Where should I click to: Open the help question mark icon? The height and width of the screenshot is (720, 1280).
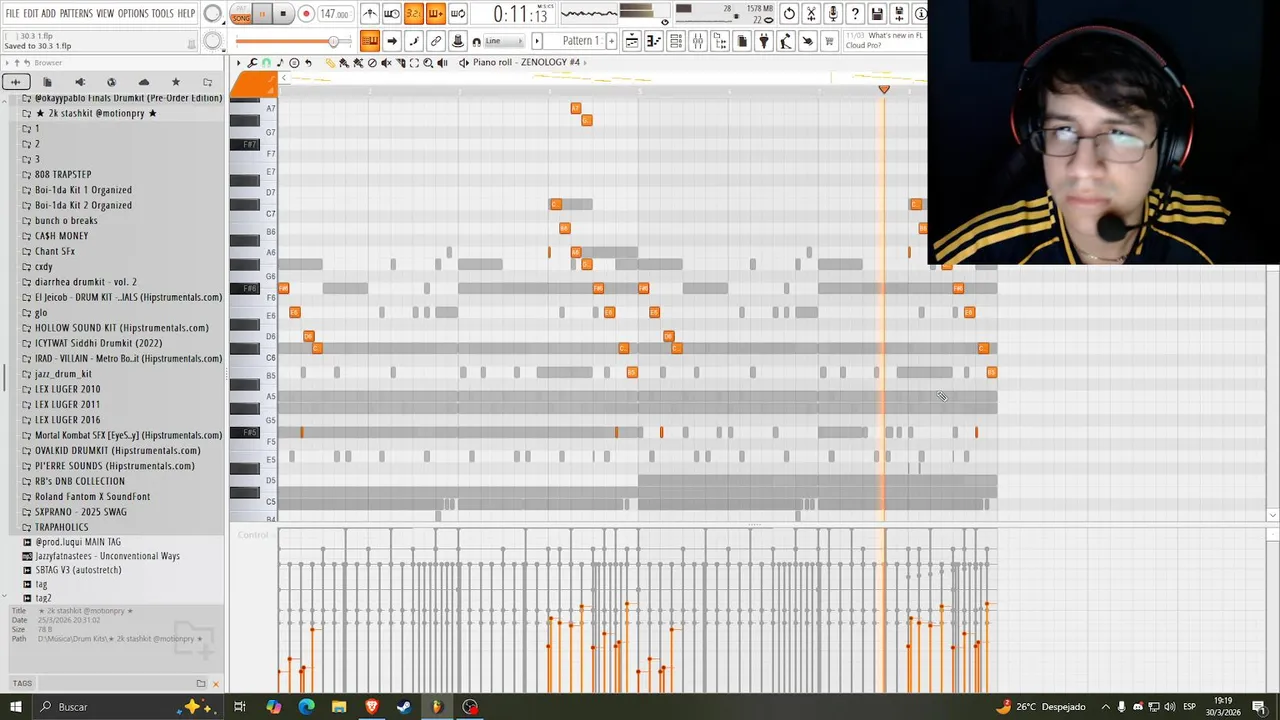[x=855, y=14]
